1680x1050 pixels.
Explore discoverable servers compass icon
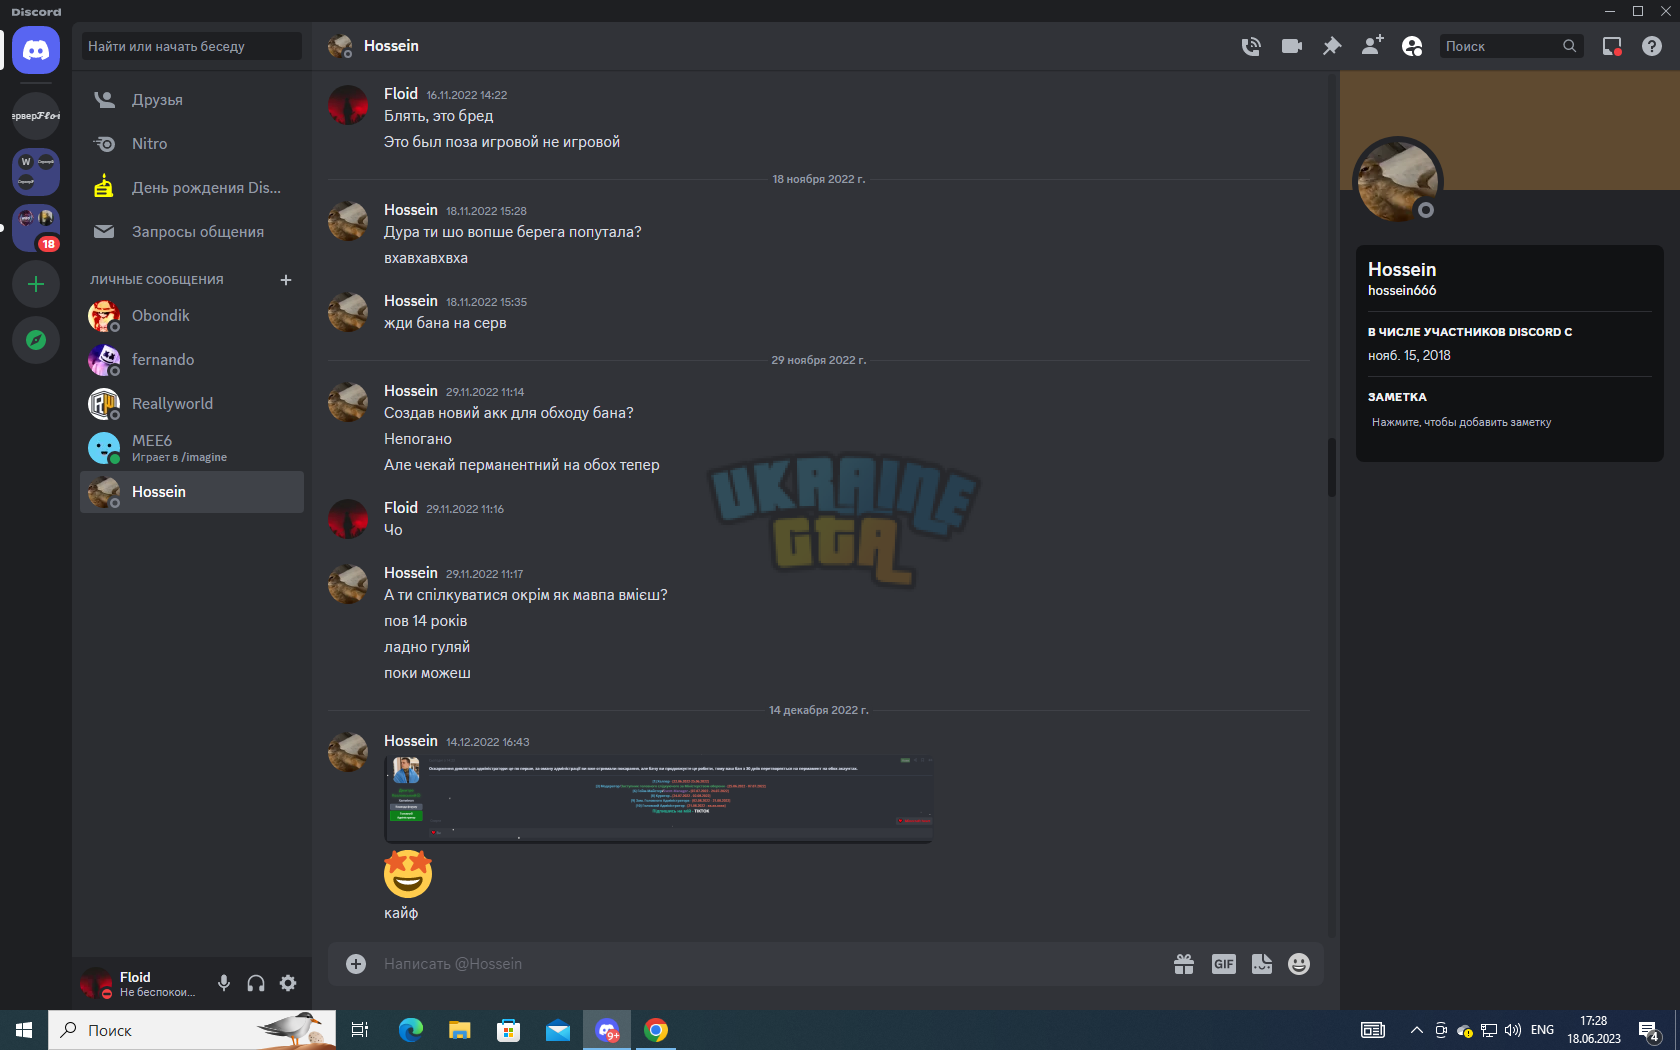pos(36,340)
